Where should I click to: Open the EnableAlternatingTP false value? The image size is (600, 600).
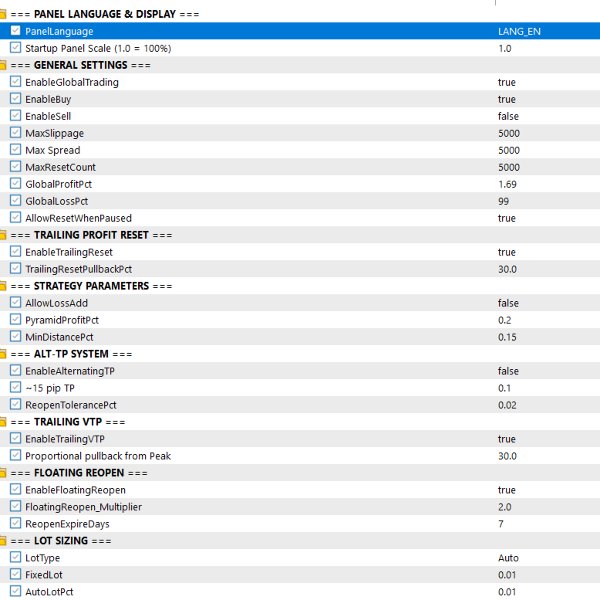tap(508, 371)
